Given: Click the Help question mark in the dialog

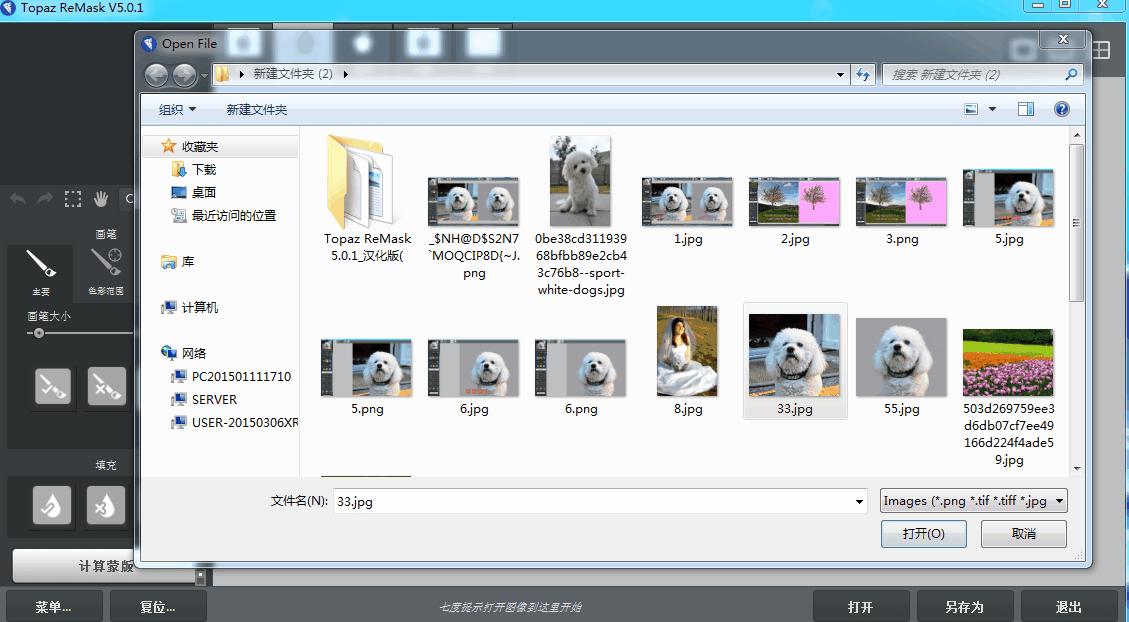Looking at the screenshot, I should [x=1061, y=108].
